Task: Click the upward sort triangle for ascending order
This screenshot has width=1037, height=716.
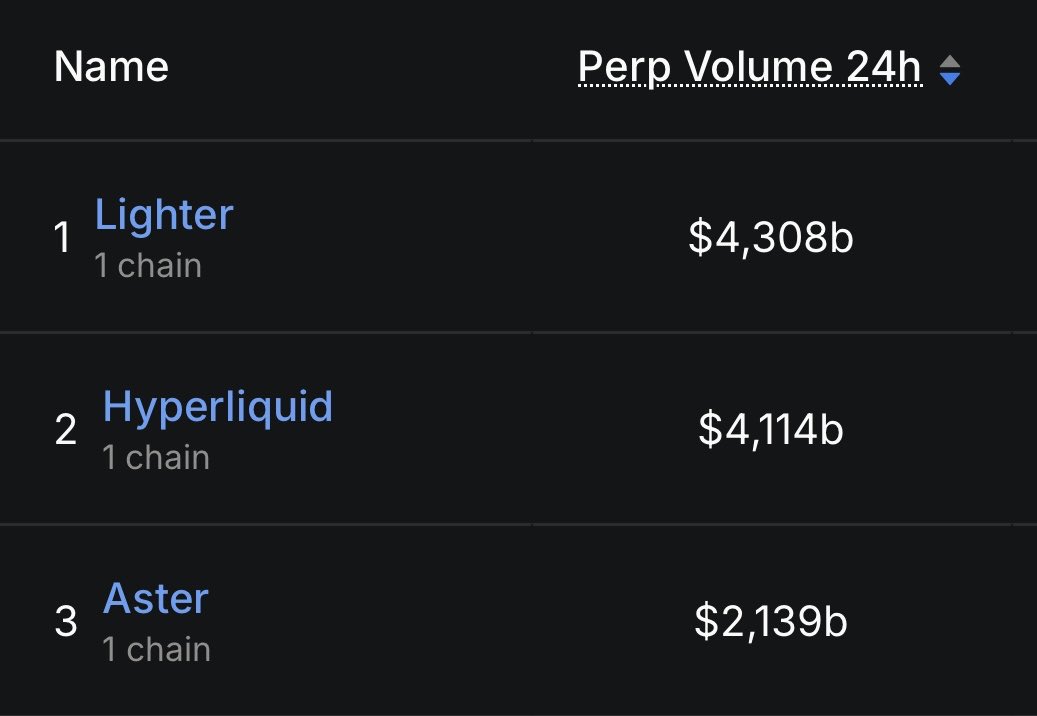Action: (x=950, y=62)
